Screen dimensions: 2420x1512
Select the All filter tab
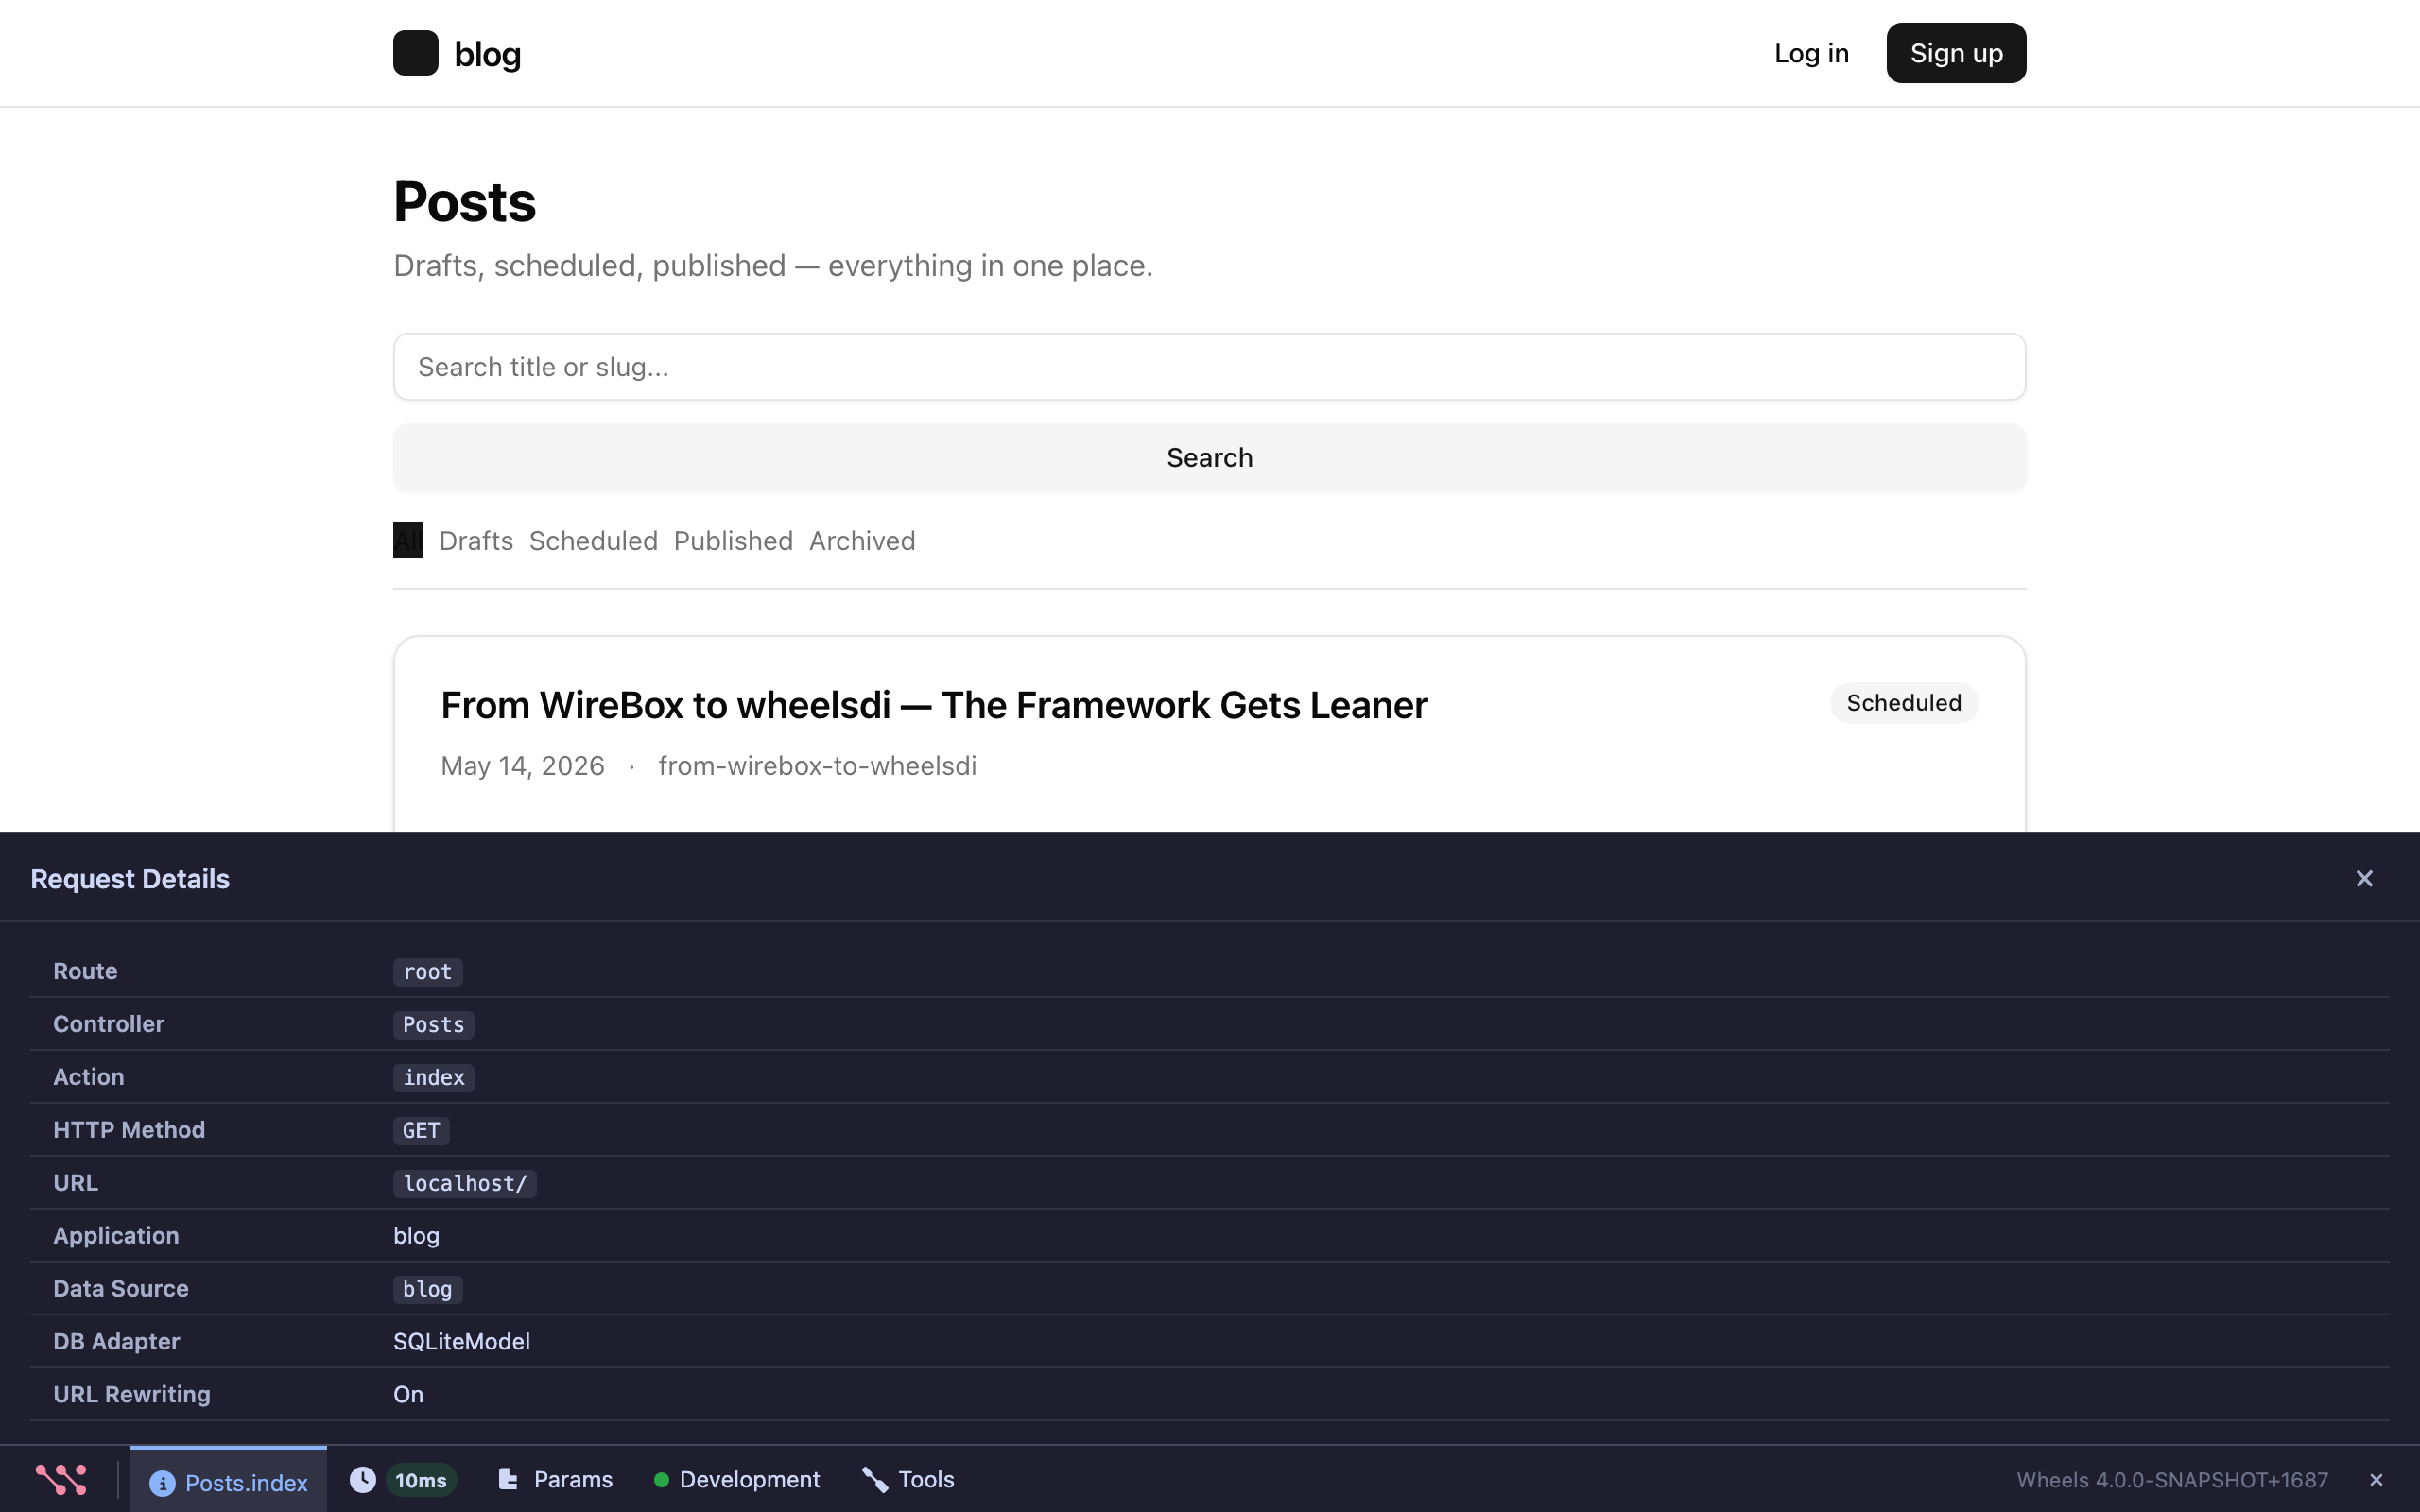408,540
